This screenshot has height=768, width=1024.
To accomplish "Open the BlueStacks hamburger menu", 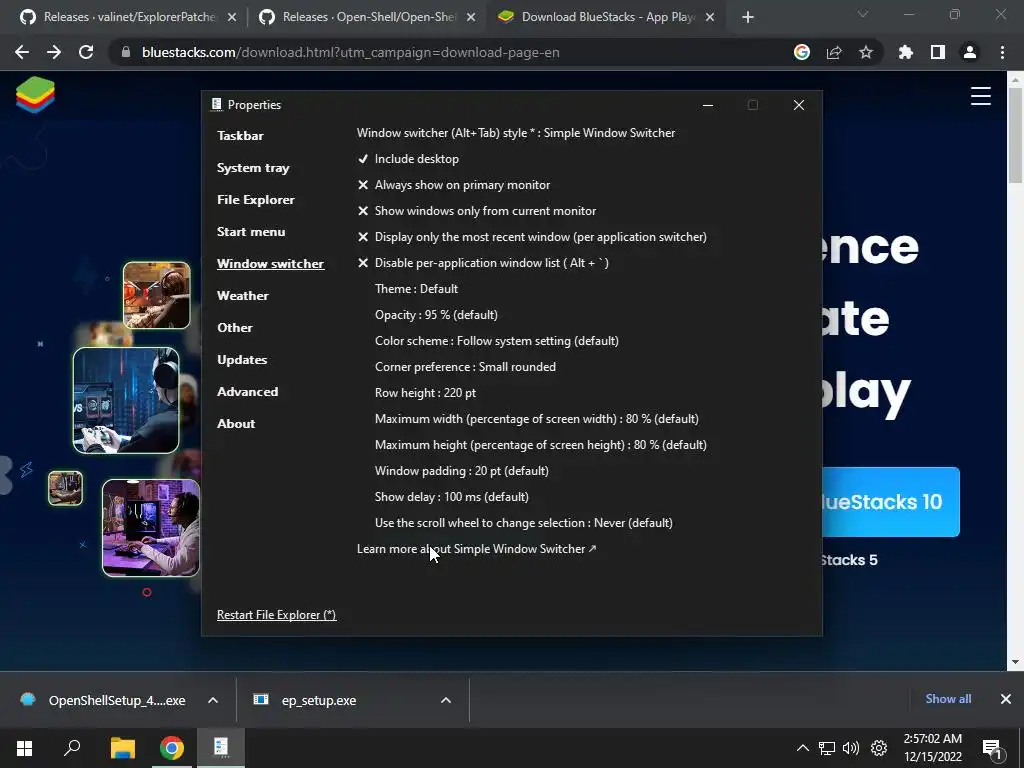I will coord(980,96).
